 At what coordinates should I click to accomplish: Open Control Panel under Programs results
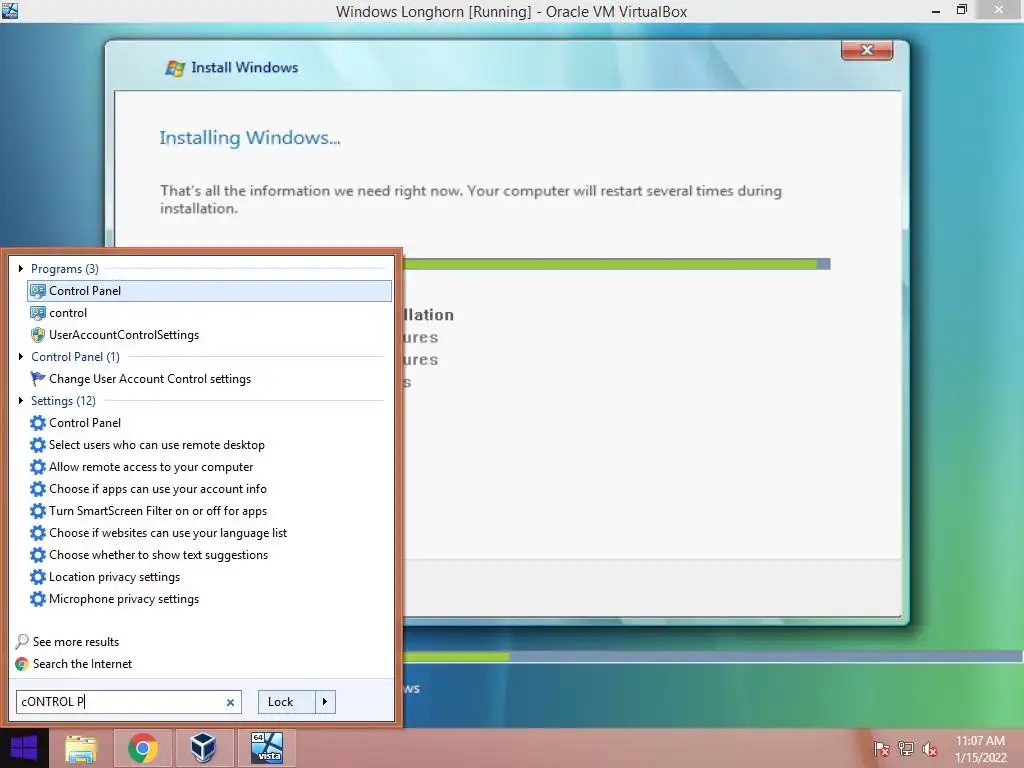point(209,291)
